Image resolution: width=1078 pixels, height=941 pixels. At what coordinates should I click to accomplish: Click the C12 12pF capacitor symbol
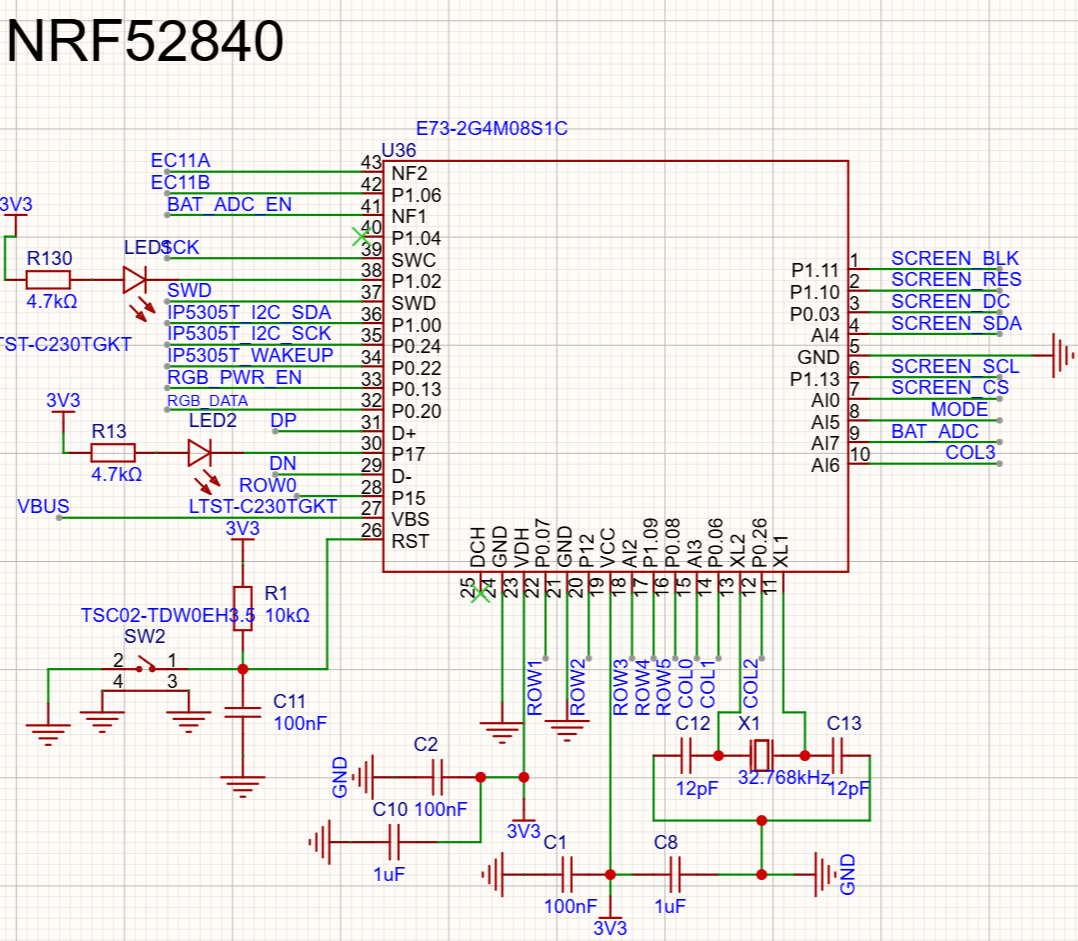pos(685,755)
